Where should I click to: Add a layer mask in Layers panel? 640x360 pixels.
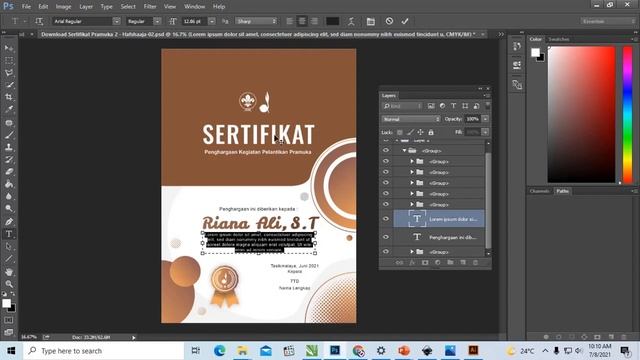425,262
